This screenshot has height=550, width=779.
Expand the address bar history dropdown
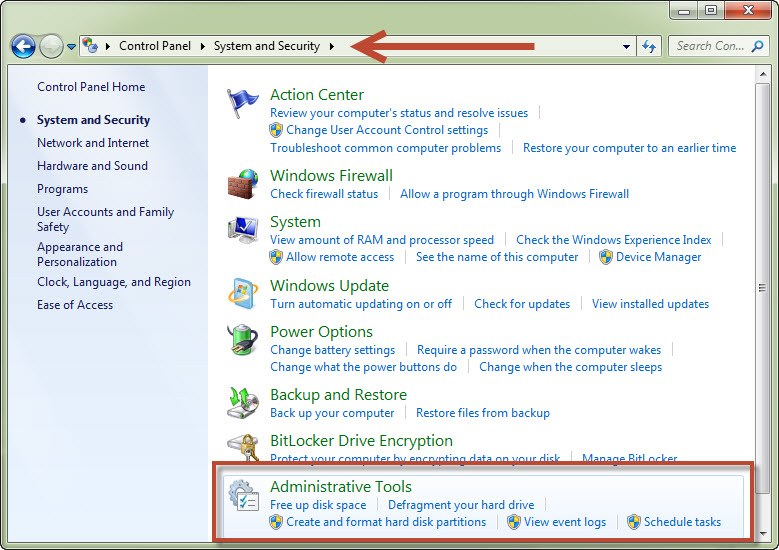pos(626,46)
